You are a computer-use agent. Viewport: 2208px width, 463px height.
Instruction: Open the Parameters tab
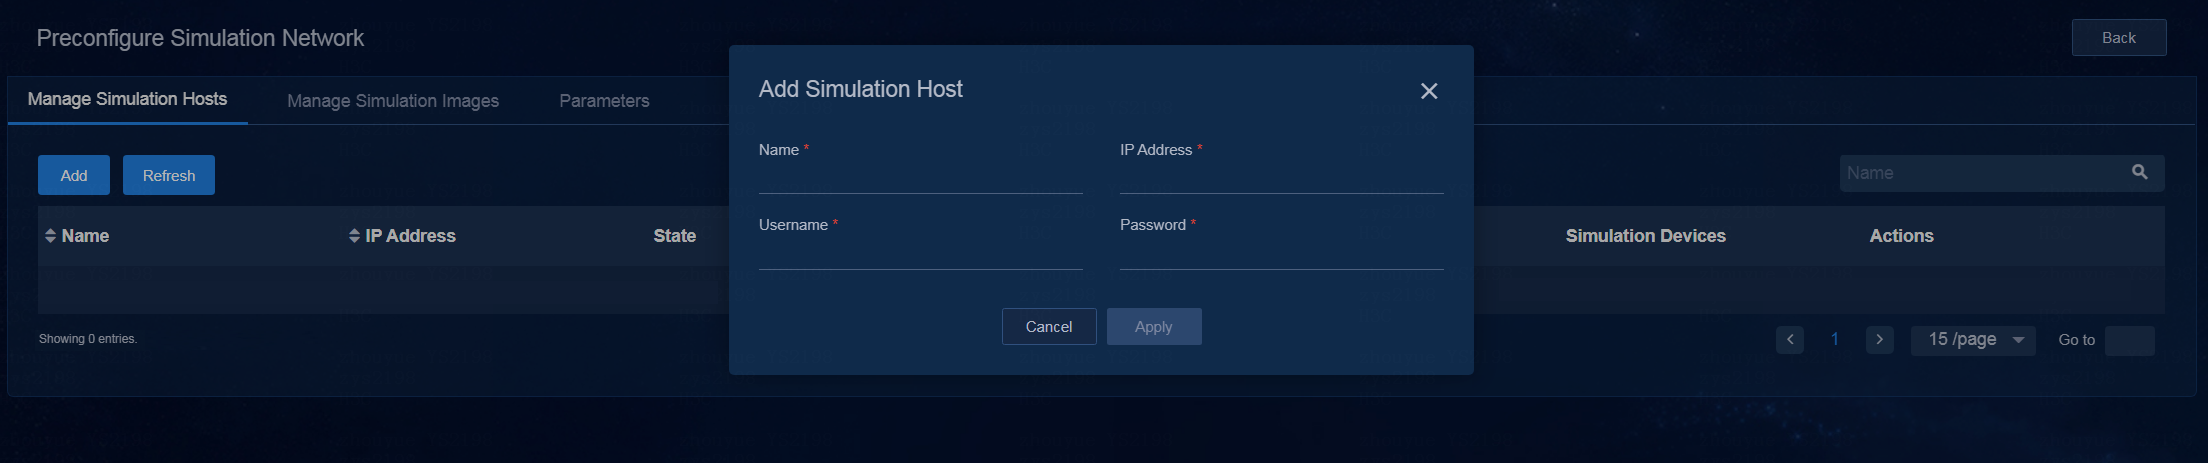tap(604, 101)
